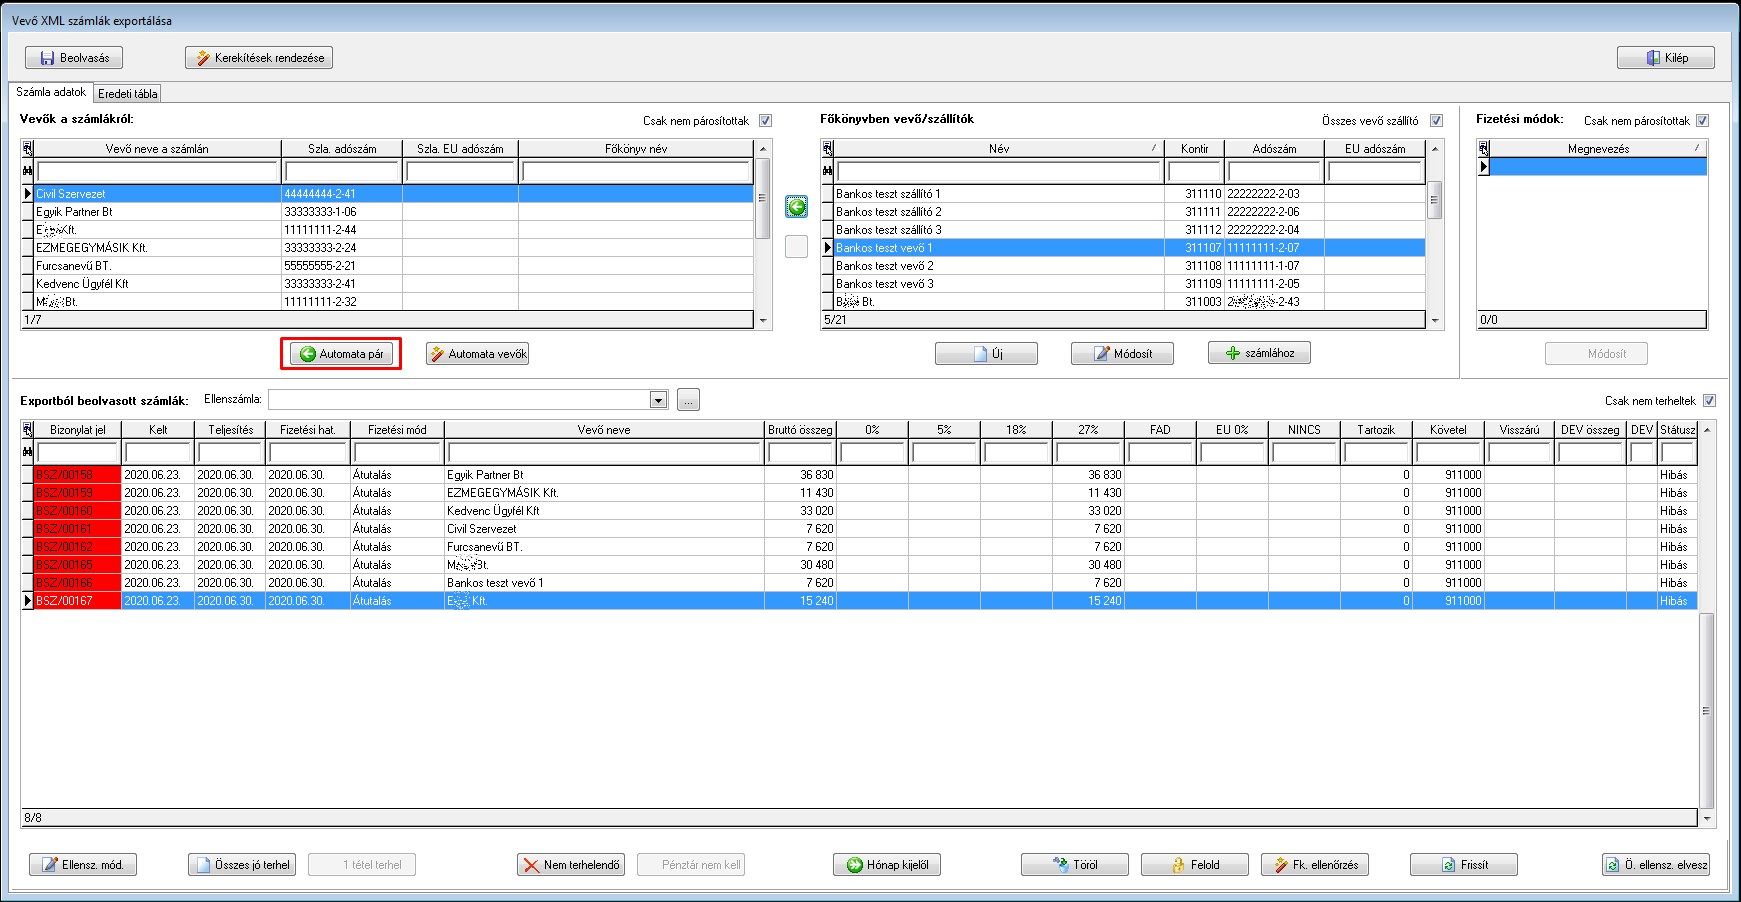
Task: Click the green pairing arrow icon
Action: click(x=797, y=208)
